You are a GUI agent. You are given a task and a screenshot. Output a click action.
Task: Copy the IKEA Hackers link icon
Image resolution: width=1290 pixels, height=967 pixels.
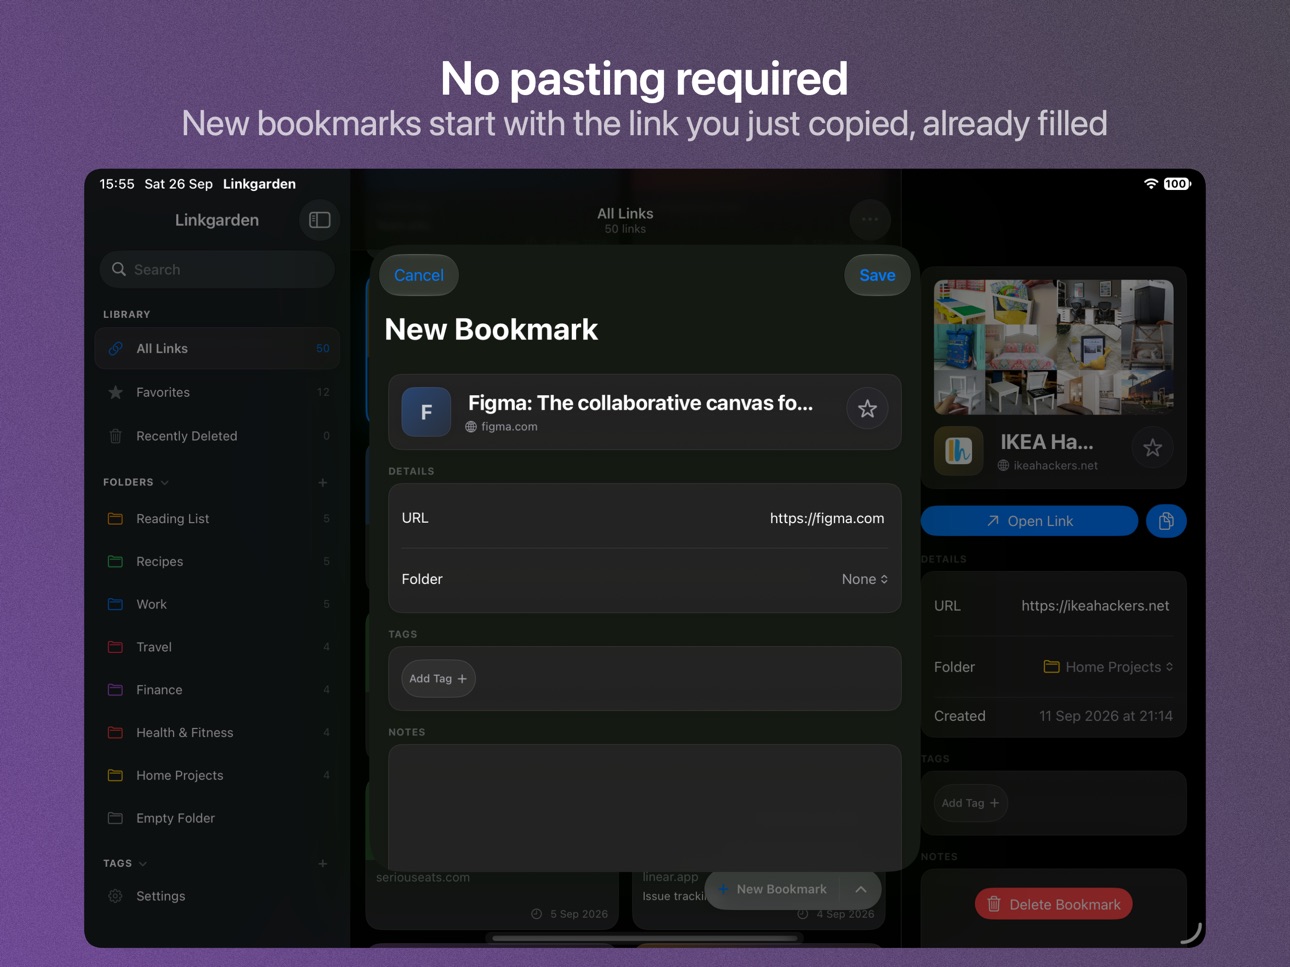pyautogui.click(x=1166, y=521)
